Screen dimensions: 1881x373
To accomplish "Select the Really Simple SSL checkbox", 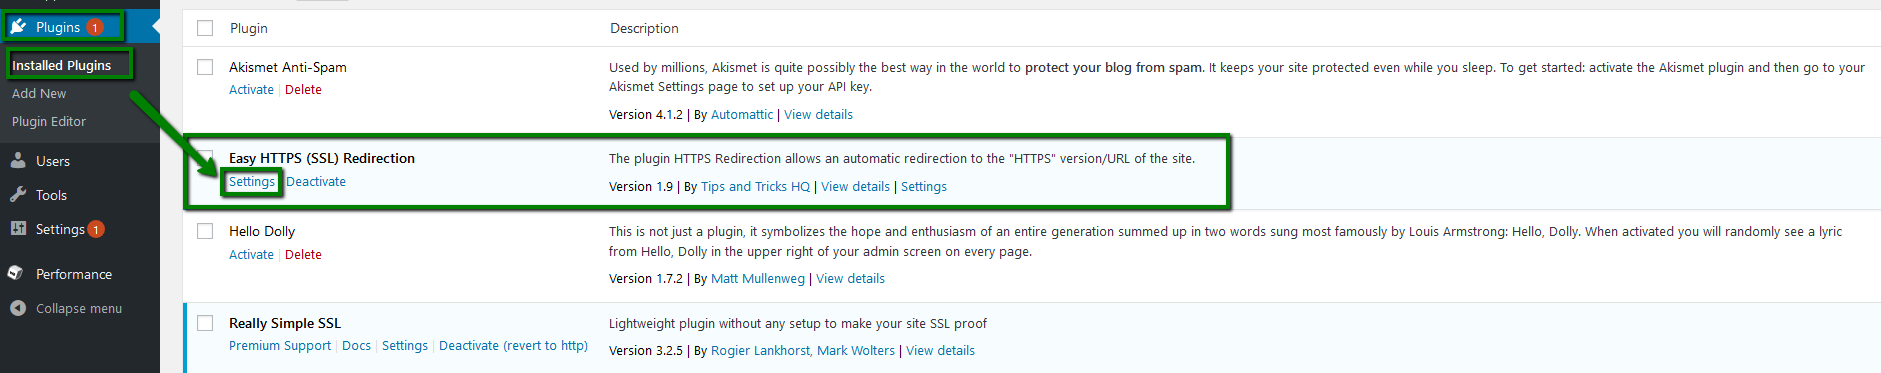I will (x=205, y=323).
